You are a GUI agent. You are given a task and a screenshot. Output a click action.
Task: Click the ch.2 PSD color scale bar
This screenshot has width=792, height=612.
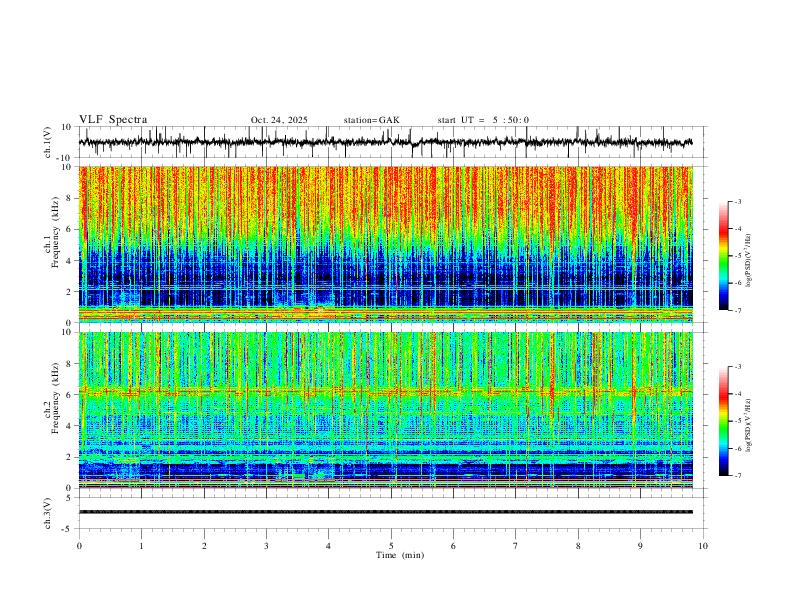(x=723, y=421)
